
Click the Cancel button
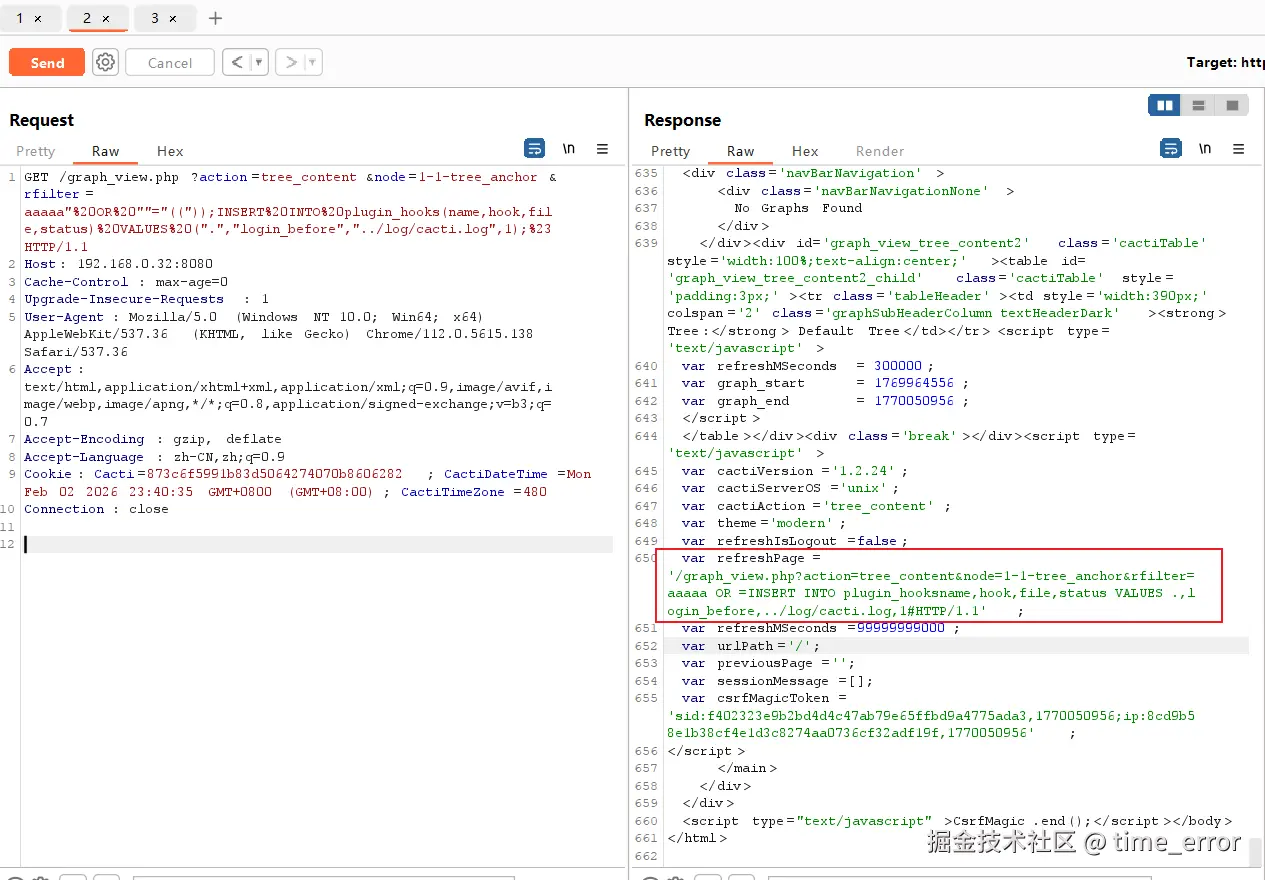coord(170,62)
